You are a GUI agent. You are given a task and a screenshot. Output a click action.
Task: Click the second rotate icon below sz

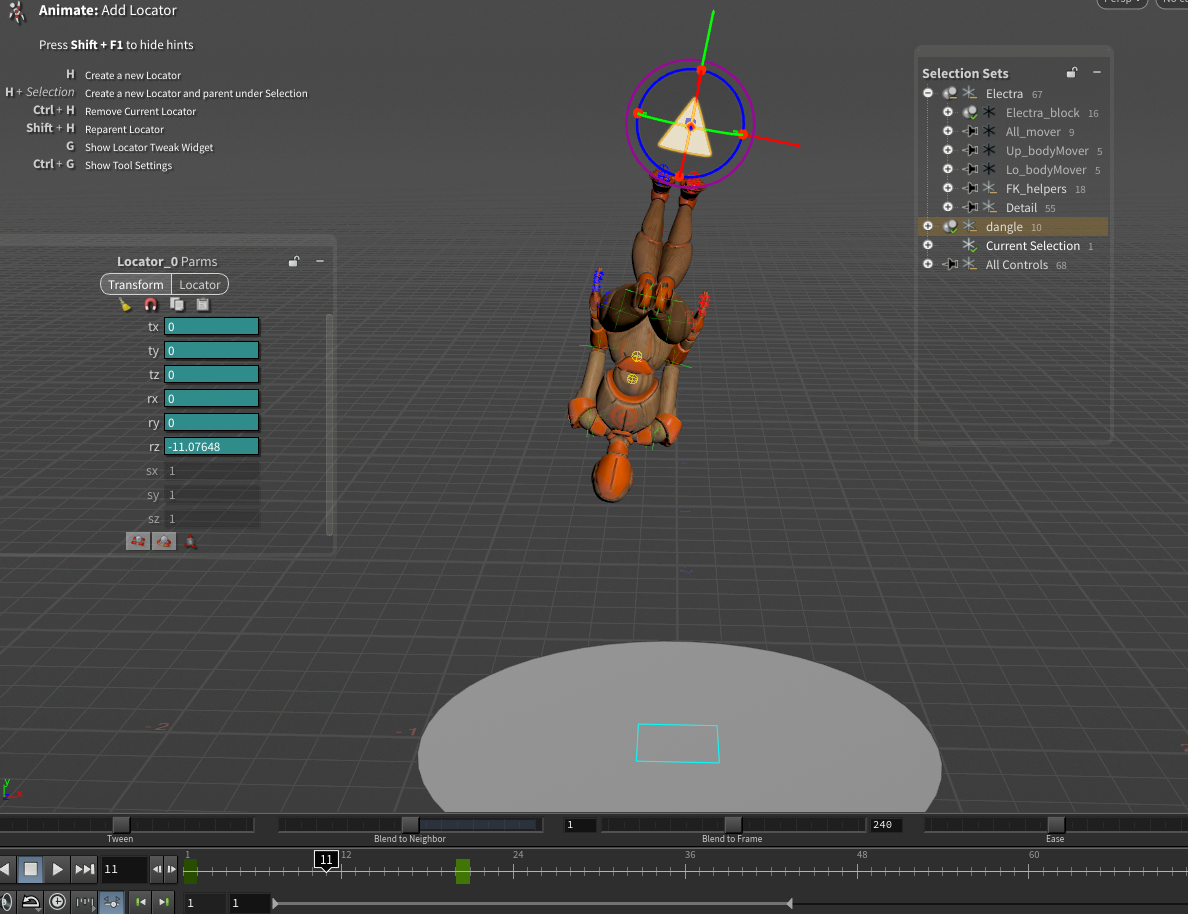point(164,541)
